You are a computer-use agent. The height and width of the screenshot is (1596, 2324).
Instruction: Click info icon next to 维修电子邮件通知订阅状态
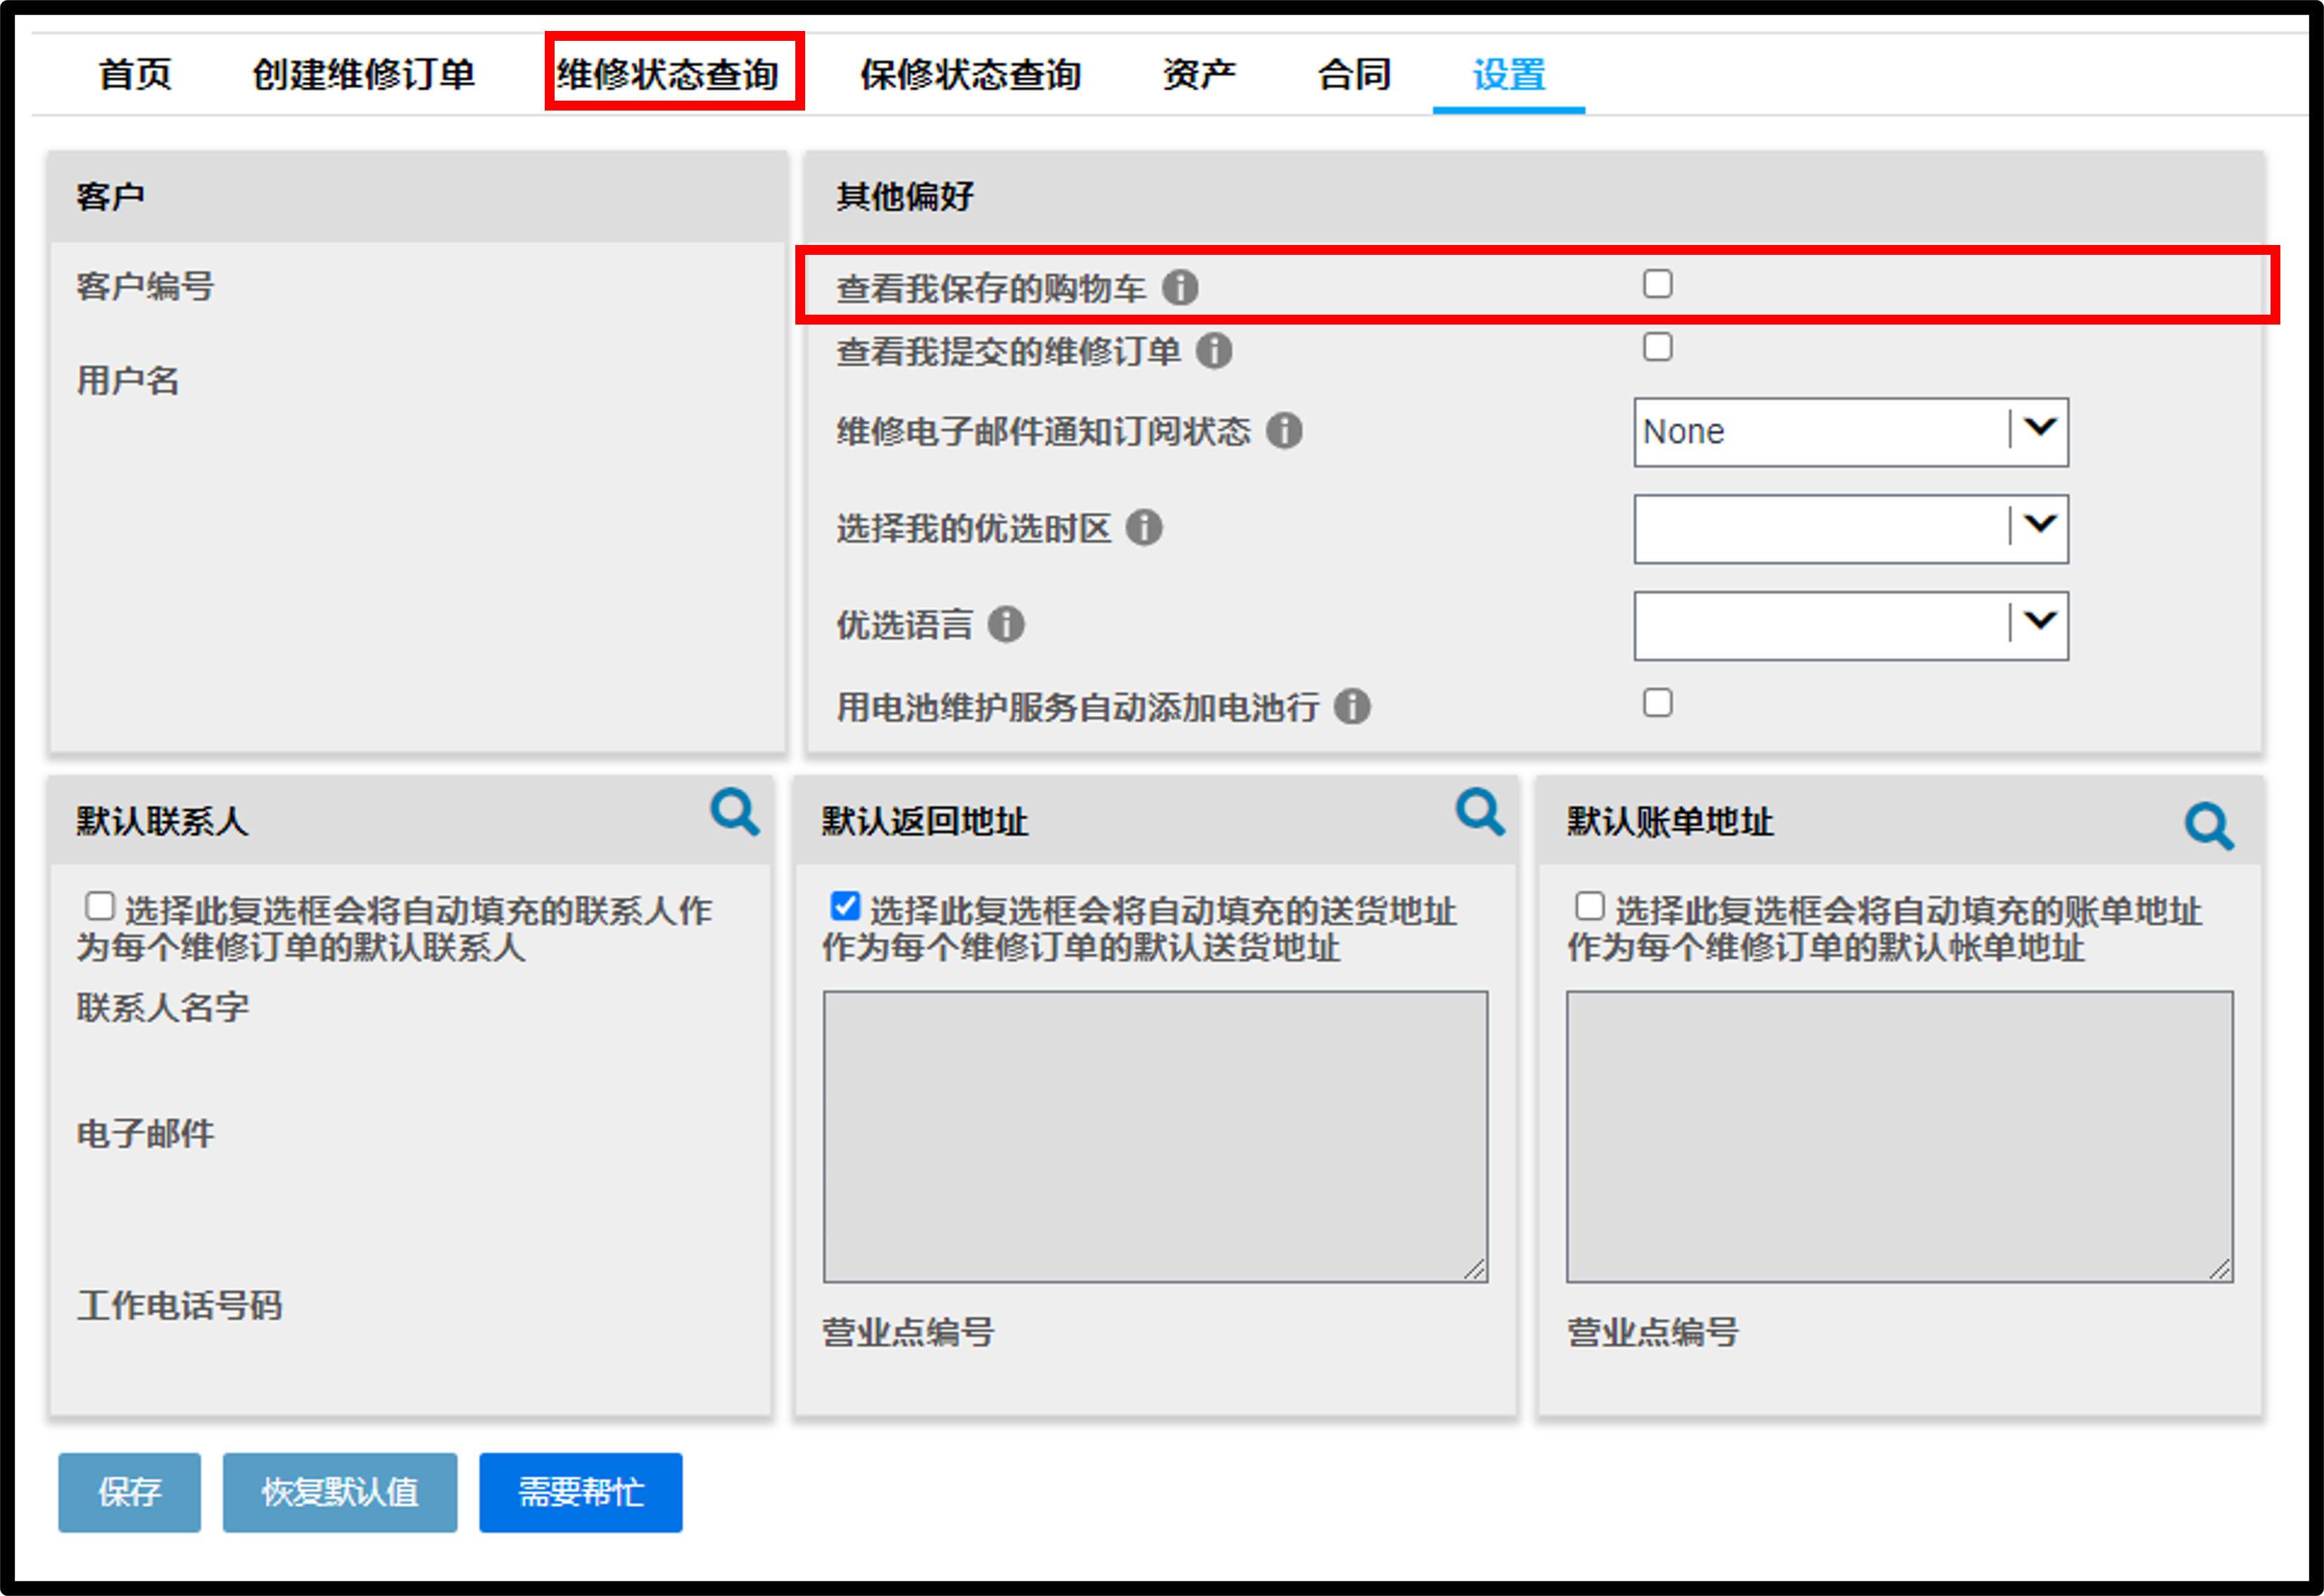tap(1284, 431)
